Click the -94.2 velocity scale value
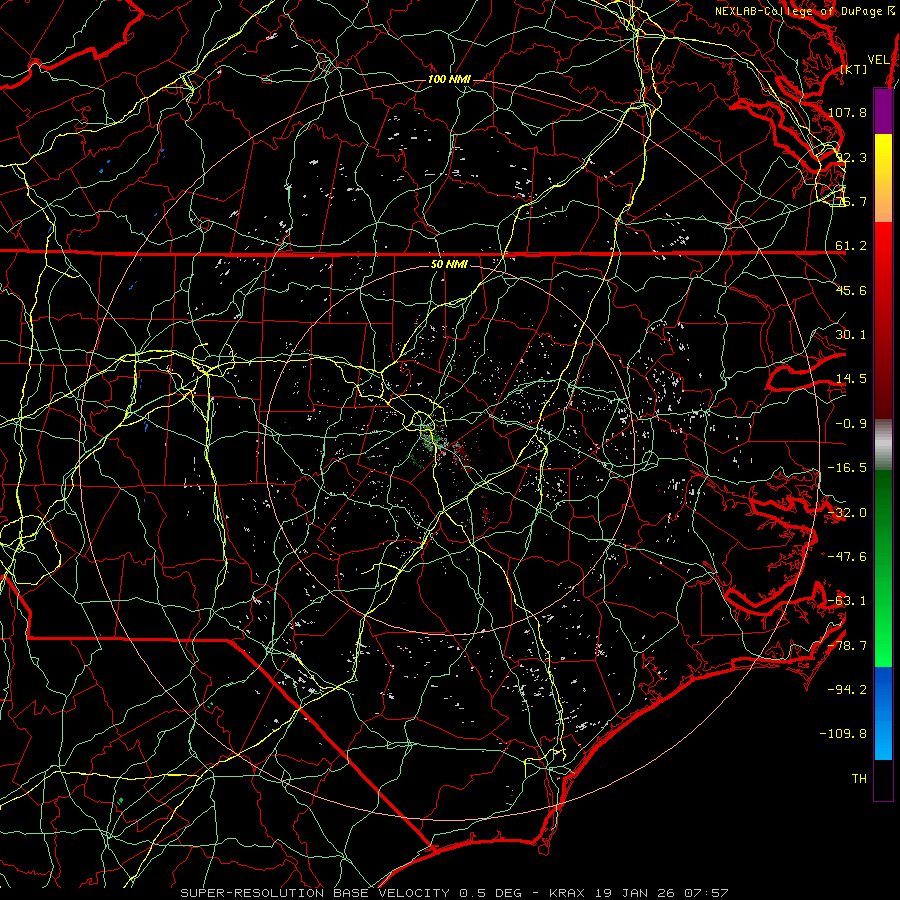The height and width of the screenshot is (900, 900). pos(847,689)
